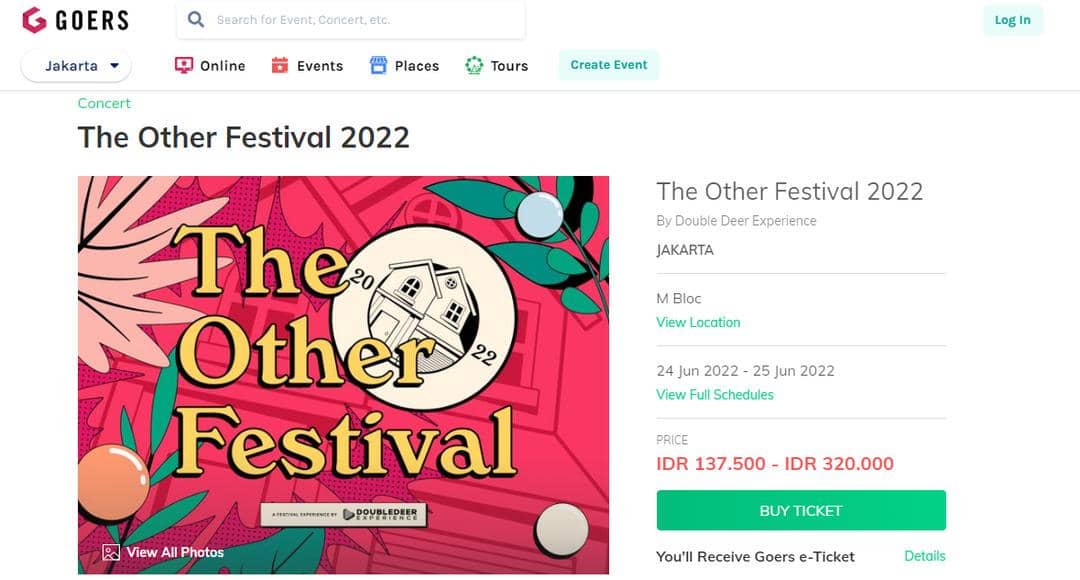Open View Location for M Bloc

698,322
